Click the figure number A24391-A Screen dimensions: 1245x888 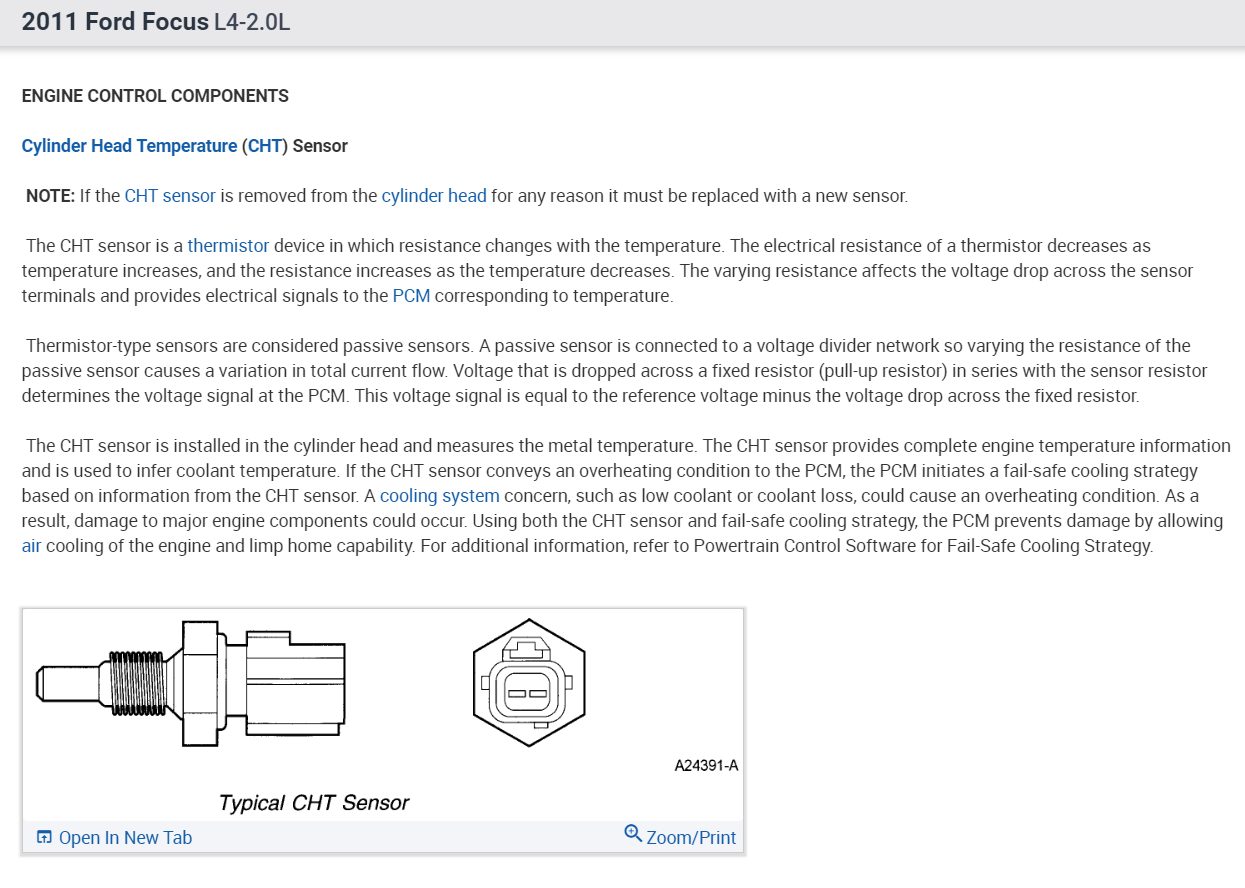tap(706, 766)
